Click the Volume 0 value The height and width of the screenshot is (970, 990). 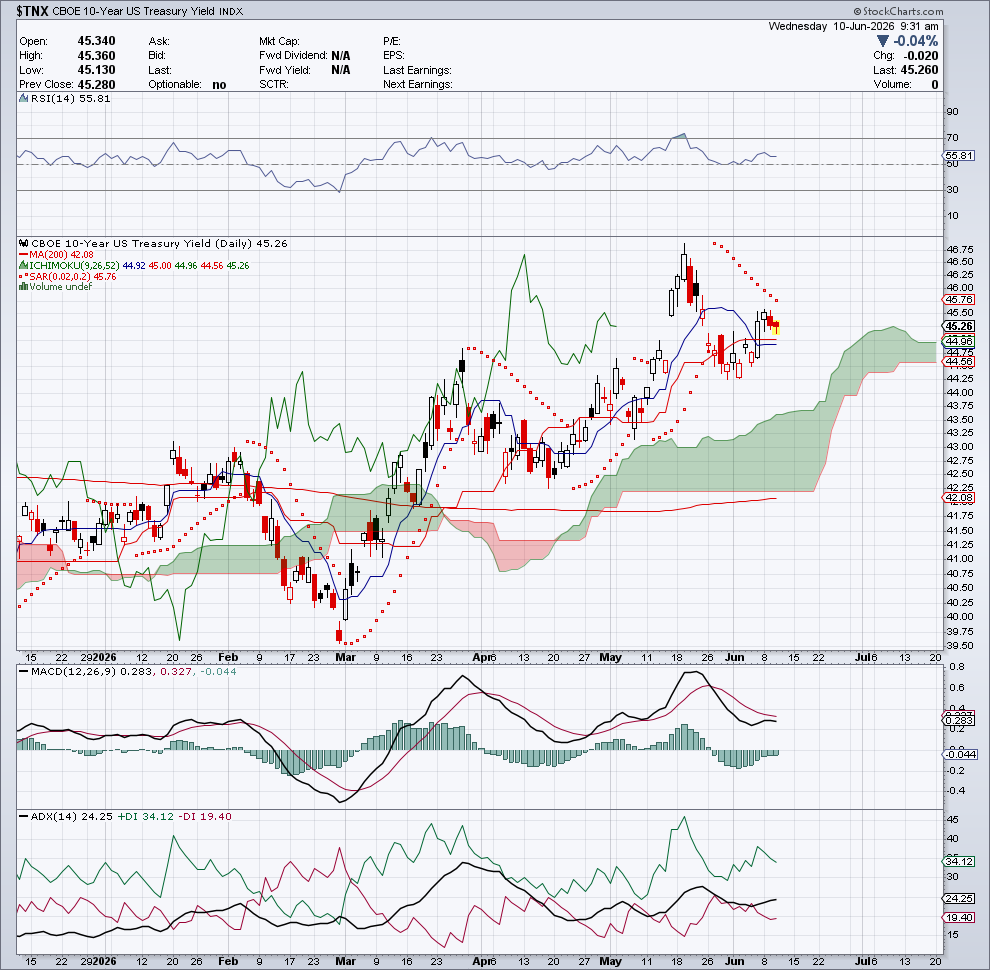tap(935, 85)
